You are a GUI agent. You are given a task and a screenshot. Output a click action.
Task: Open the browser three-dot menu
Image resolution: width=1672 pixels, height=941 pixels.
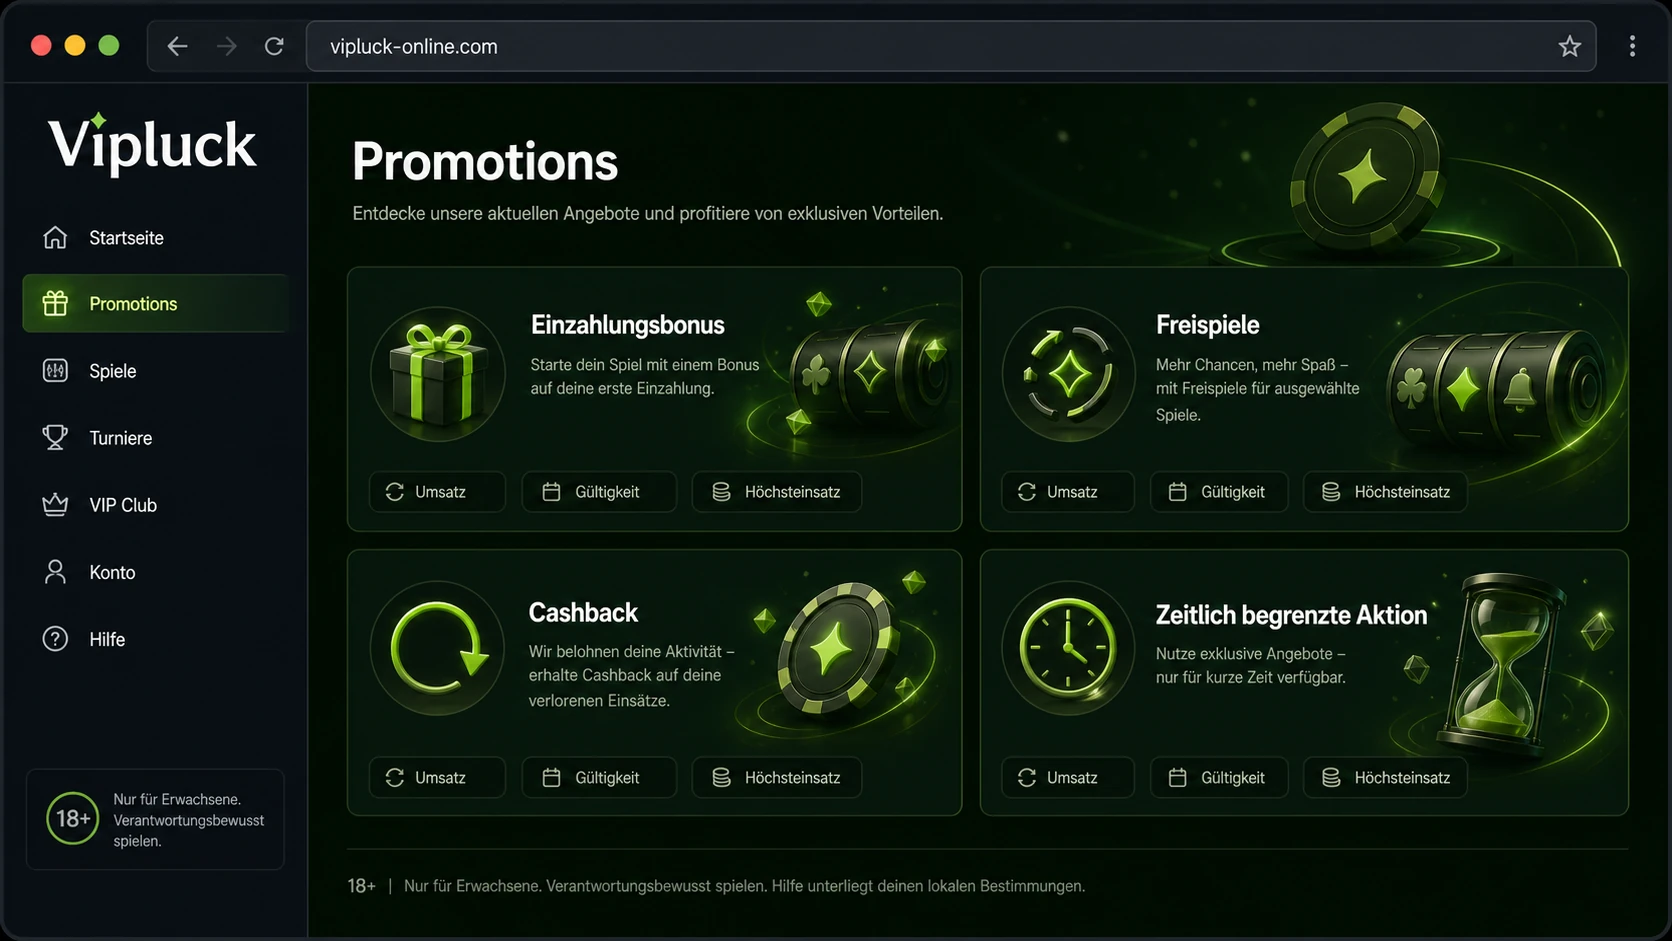(1632, 46)
